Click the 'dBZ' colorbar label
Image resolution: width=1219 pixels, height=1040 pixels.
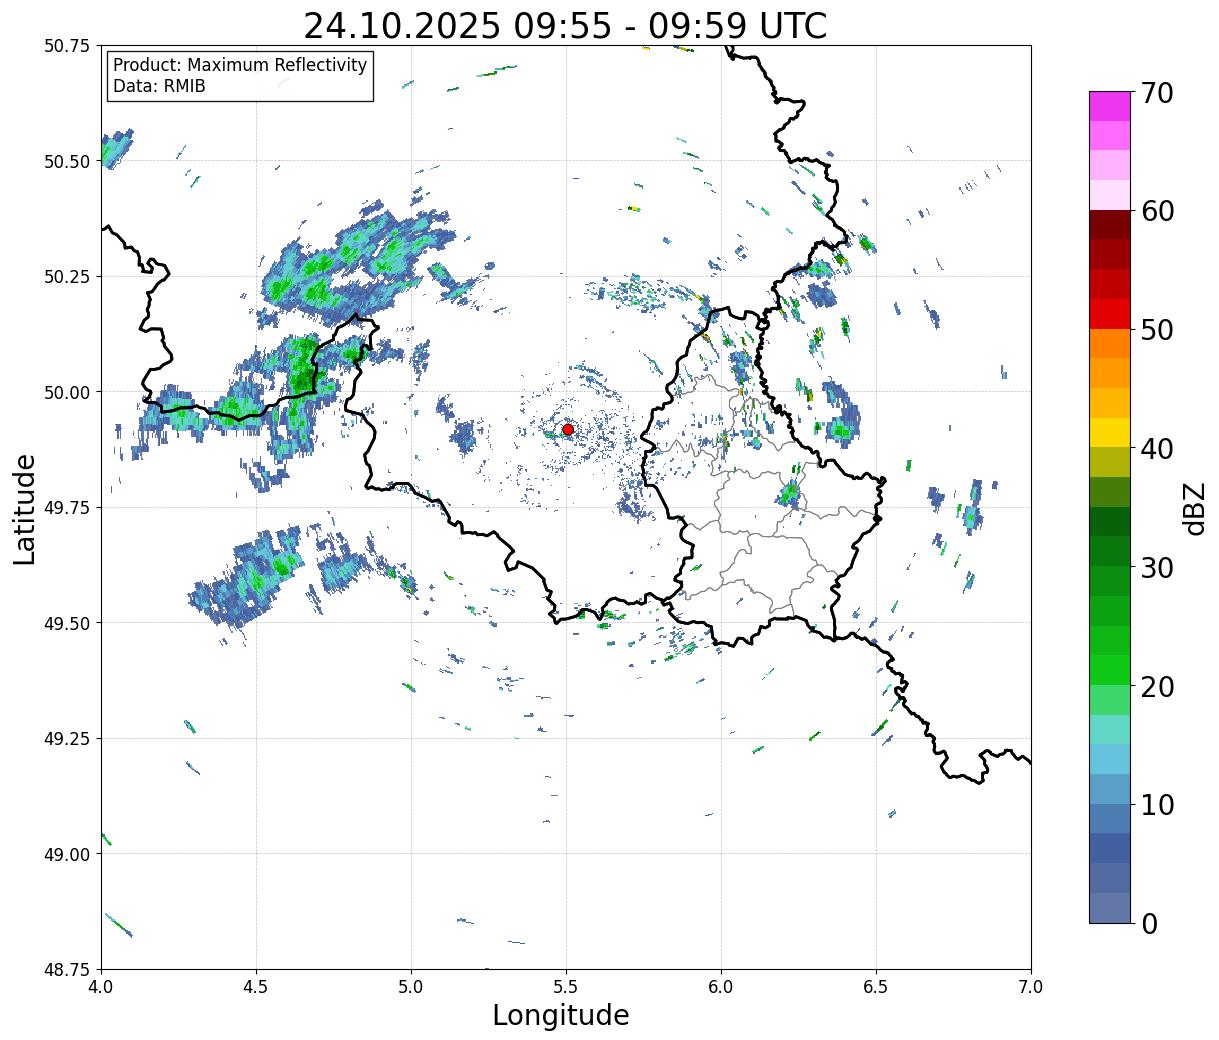point(1195,507)
